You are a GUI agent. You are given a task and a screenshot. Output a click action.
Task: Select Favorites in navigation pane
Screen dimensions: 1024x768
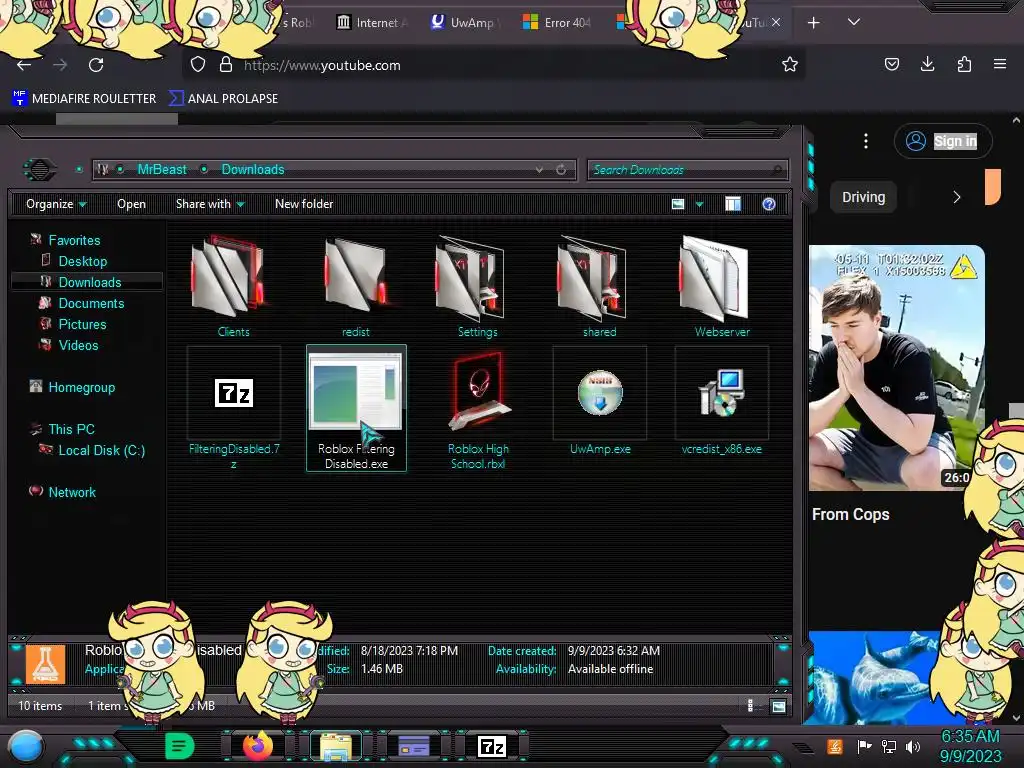click(74, 240)
